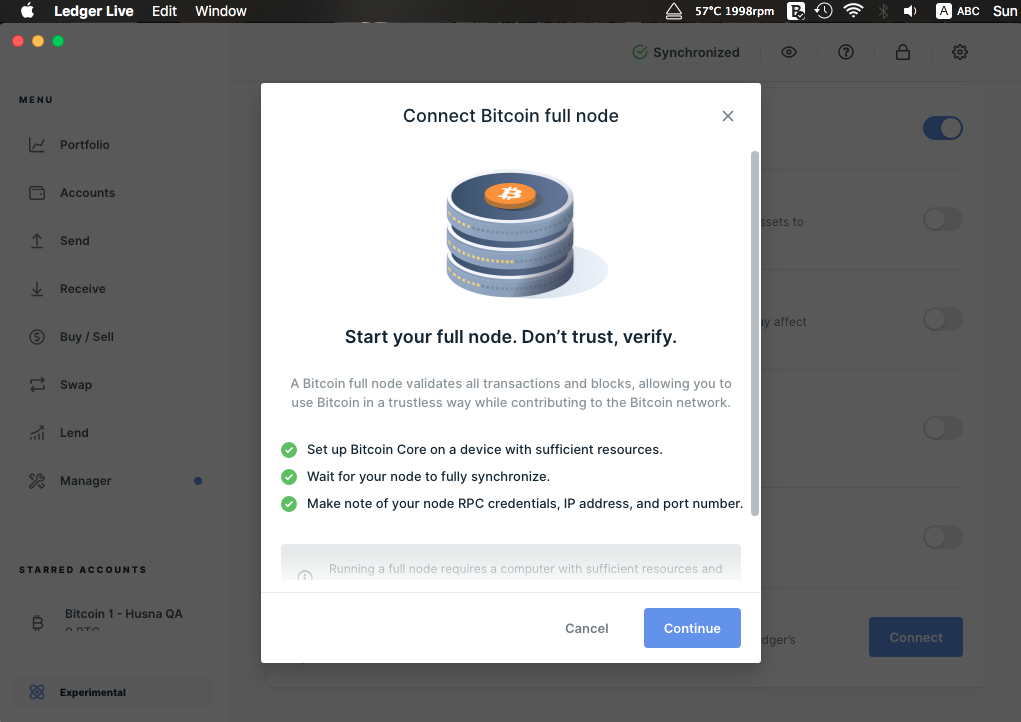Click the Accounts wallet icon
Image resolution: width=1021 pixels, height=722 pixels.
pos(37,193)
